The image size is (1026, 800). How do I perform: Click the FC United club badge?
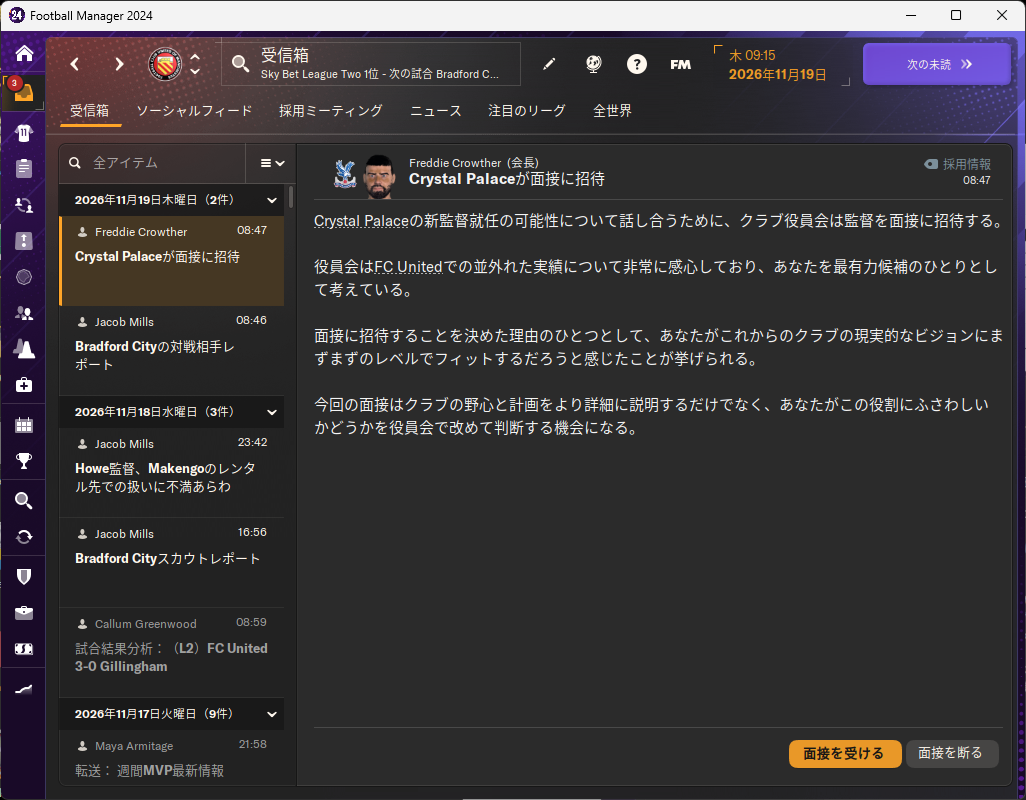pos(165,64)
